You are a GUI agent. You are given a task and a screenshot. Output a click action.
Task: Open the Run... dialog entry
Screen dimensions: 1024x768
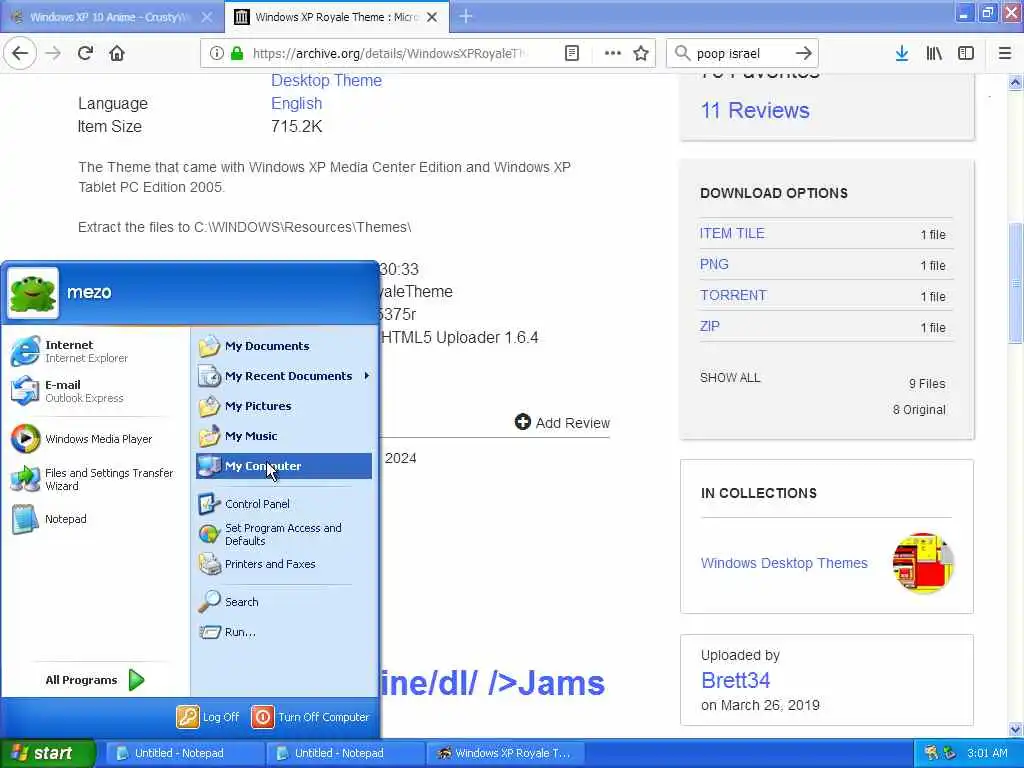tap(284, 632)
